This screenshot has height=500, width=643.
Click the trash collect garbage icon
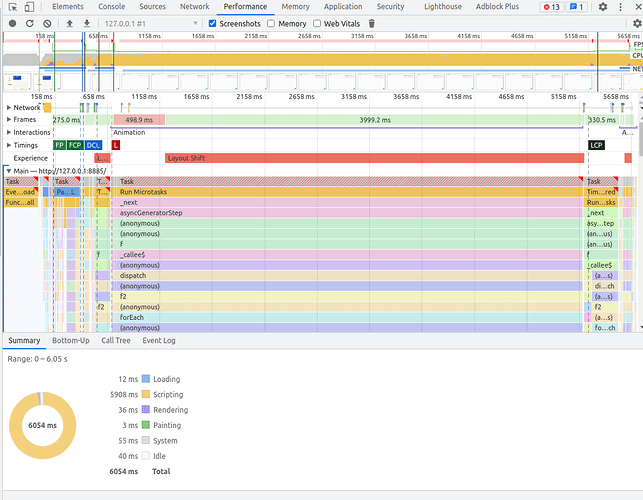(x=372, y=23)
